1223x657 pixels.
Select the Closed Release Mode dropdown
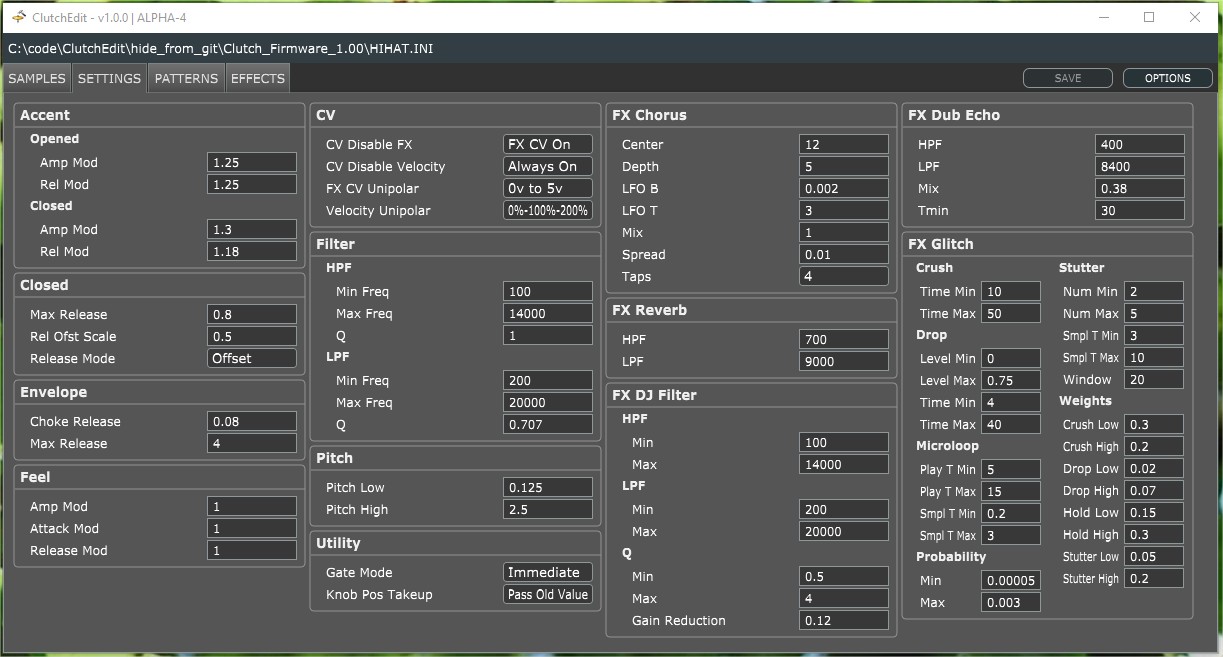[251, 358]
